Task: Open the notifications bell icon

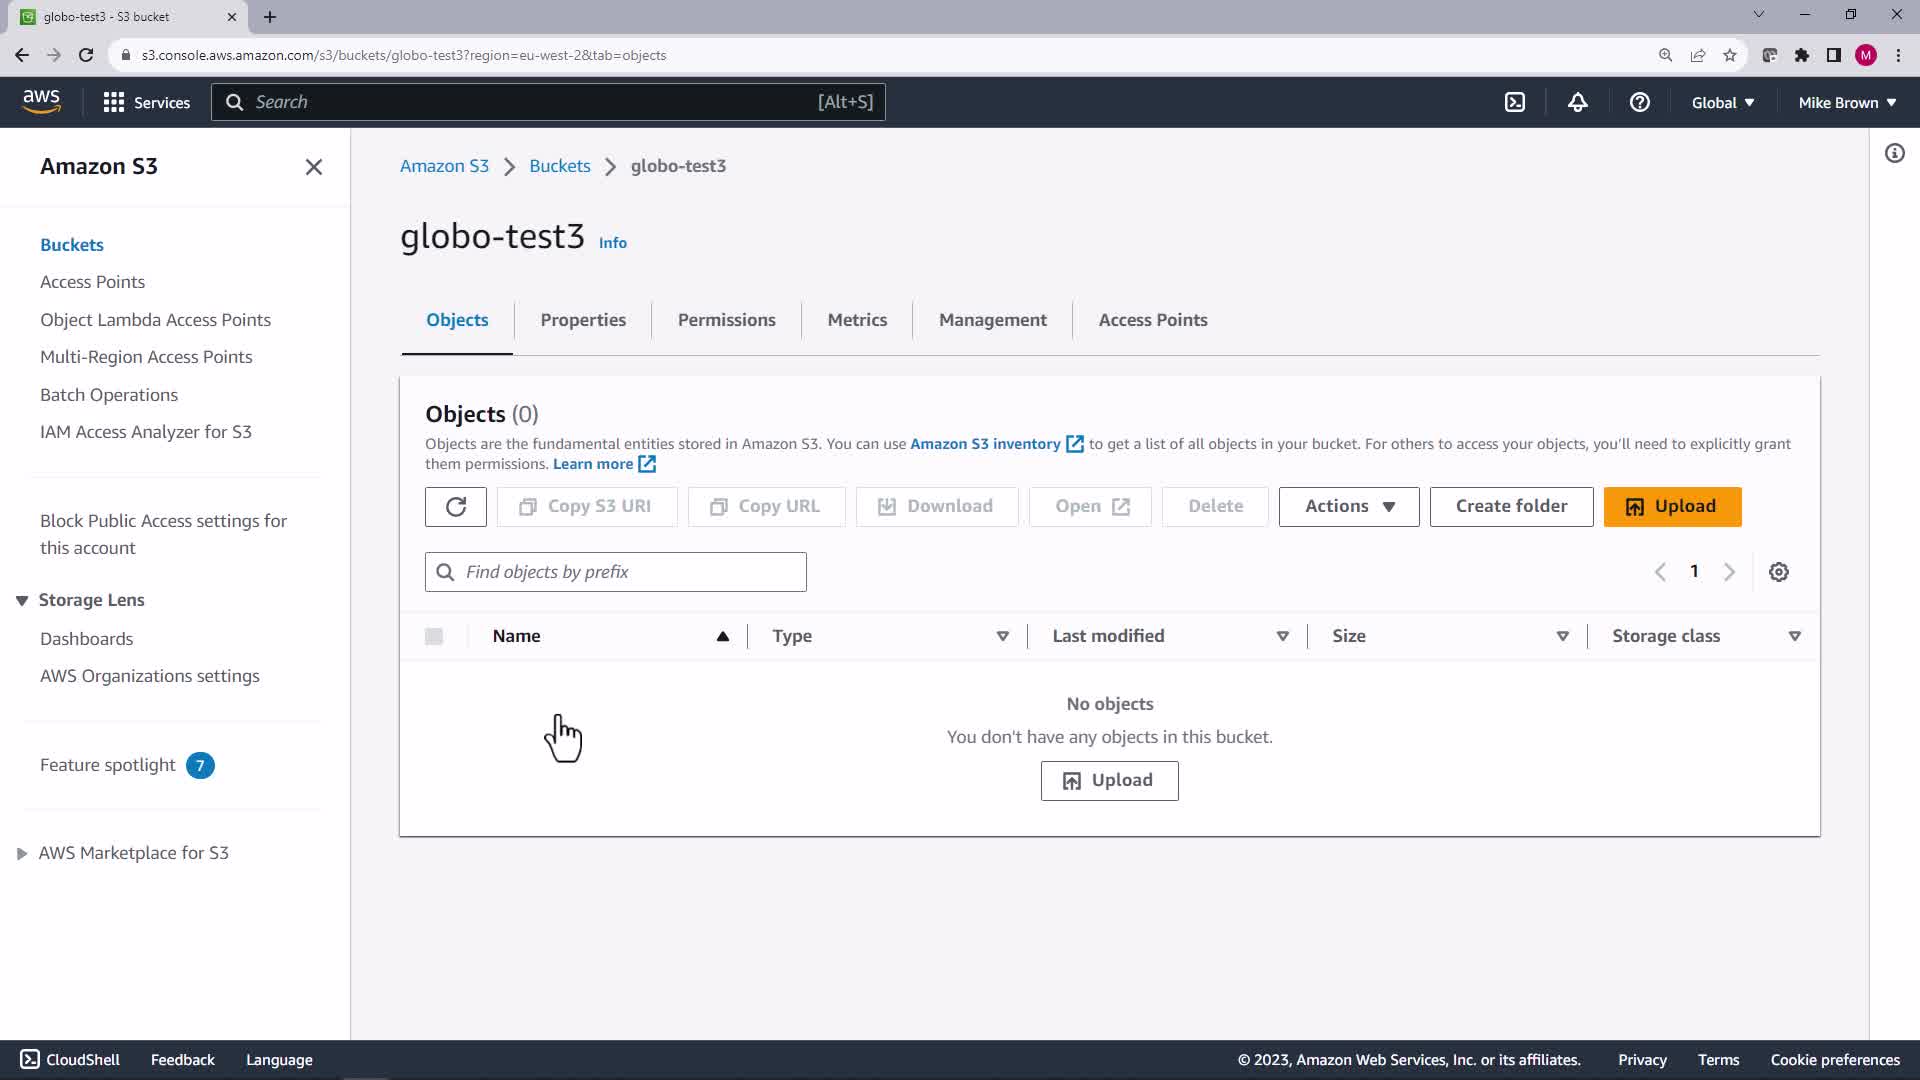Action: click(x=1577, y=102)
